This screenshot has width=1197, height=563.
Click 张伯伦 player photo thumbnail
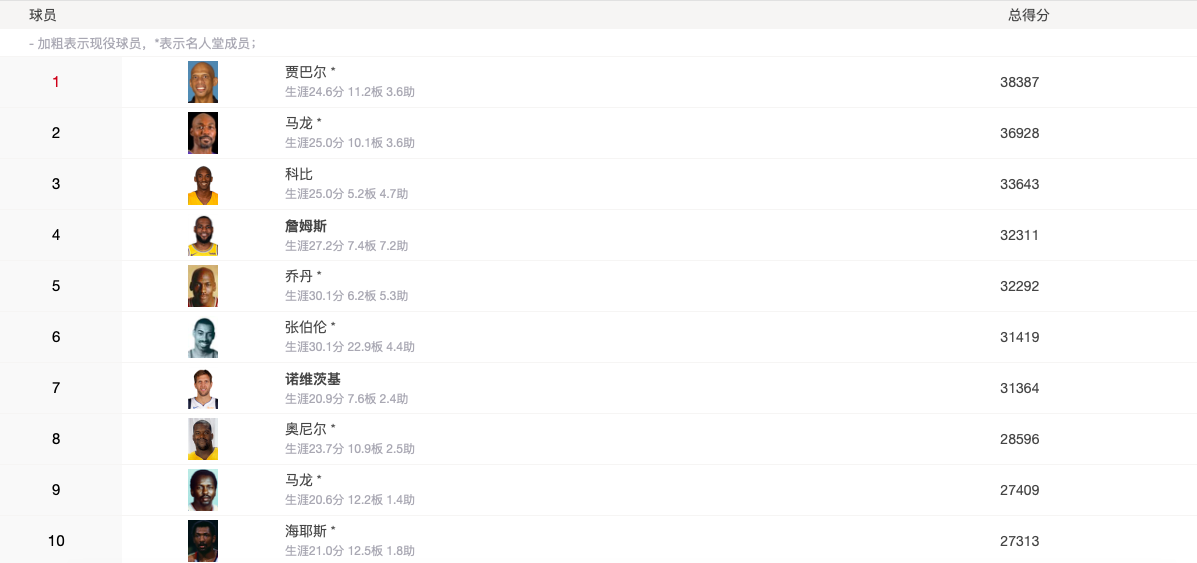[x=203, y=337]
